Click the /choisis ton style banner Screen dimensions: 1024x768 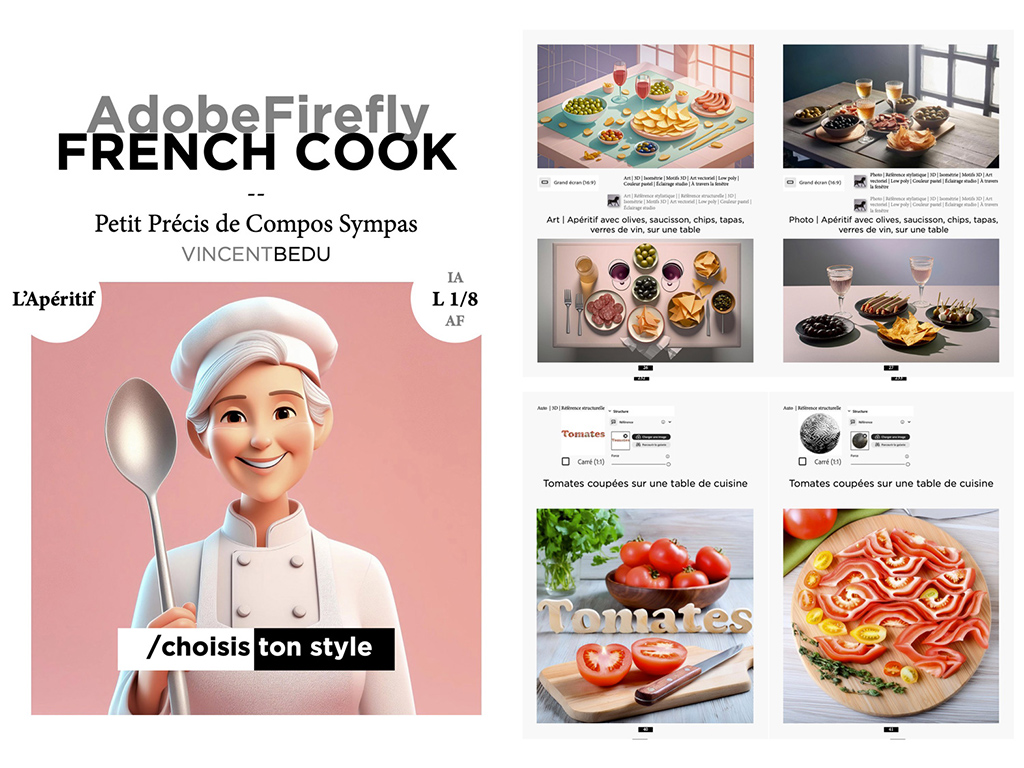pos(256,648)
